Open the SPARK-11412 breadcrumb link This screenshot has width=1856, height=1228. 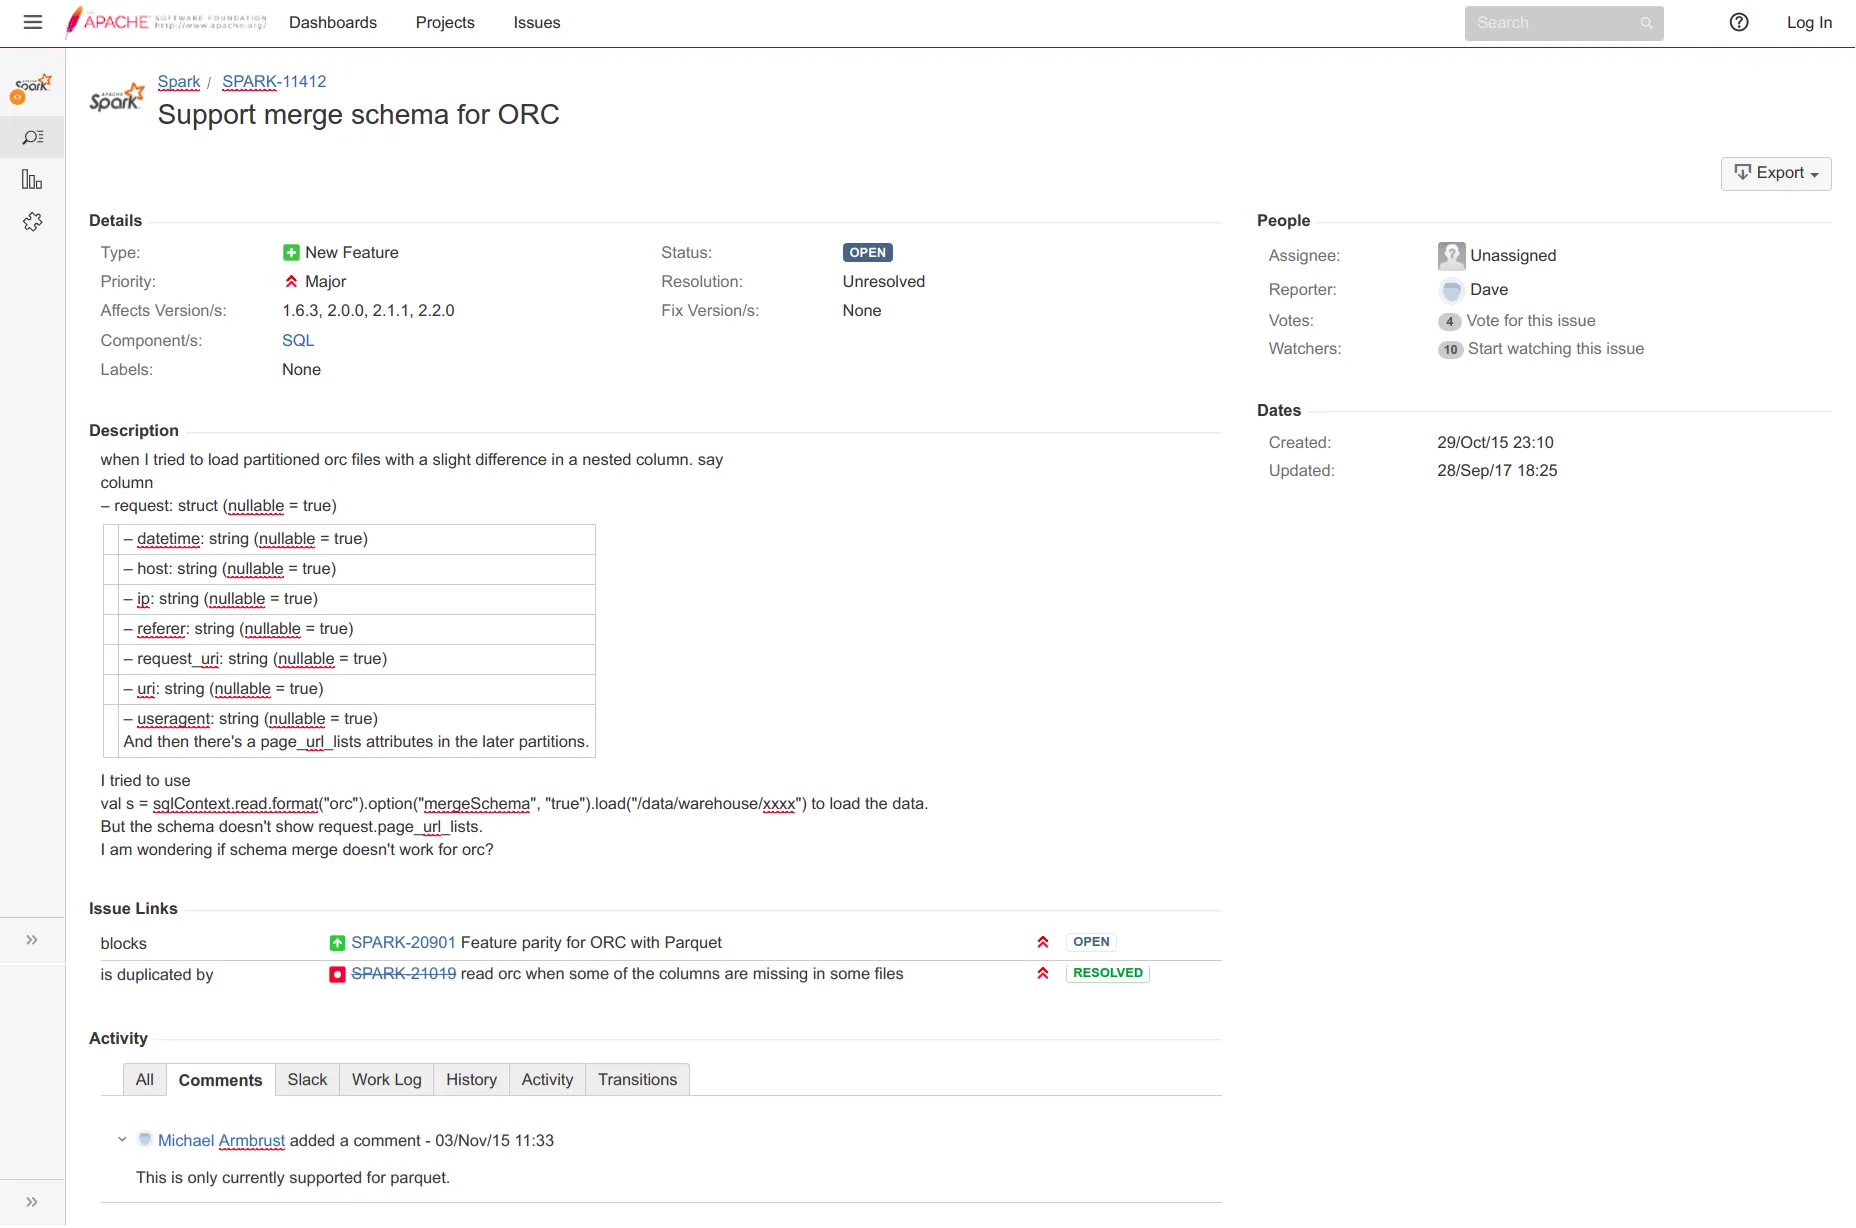274,82
